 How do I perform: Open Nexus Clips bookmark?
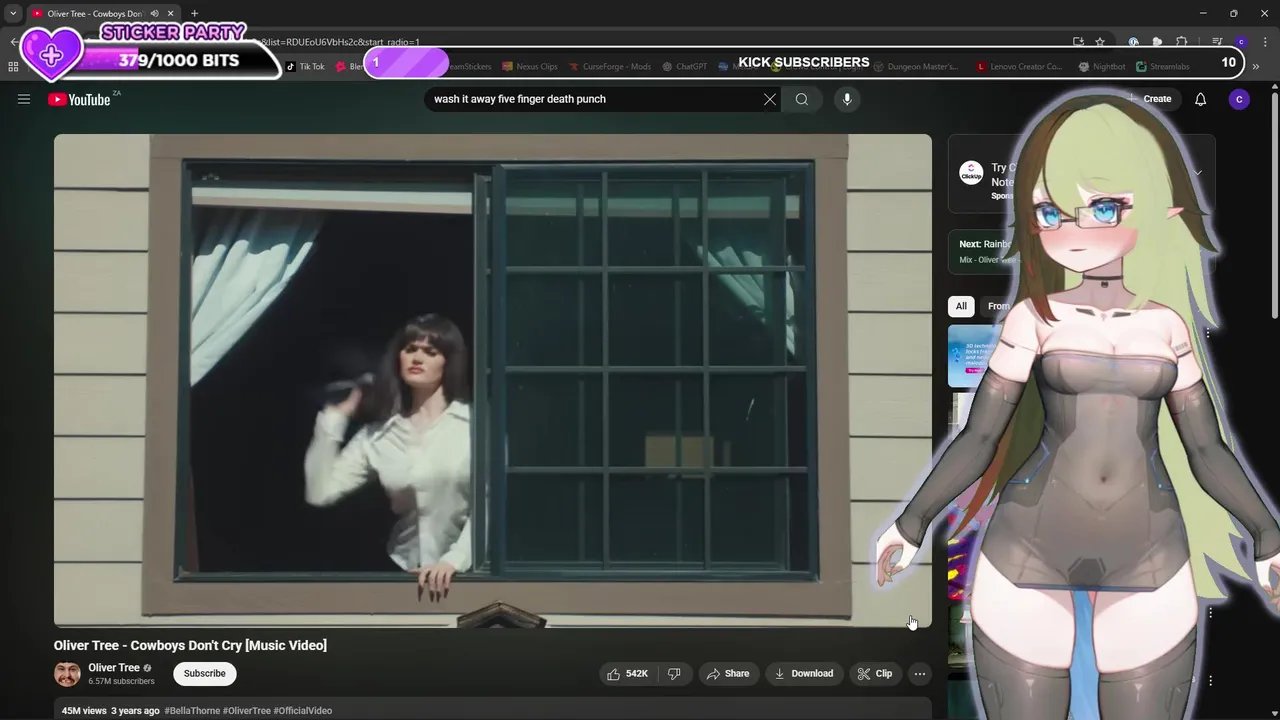530,67
